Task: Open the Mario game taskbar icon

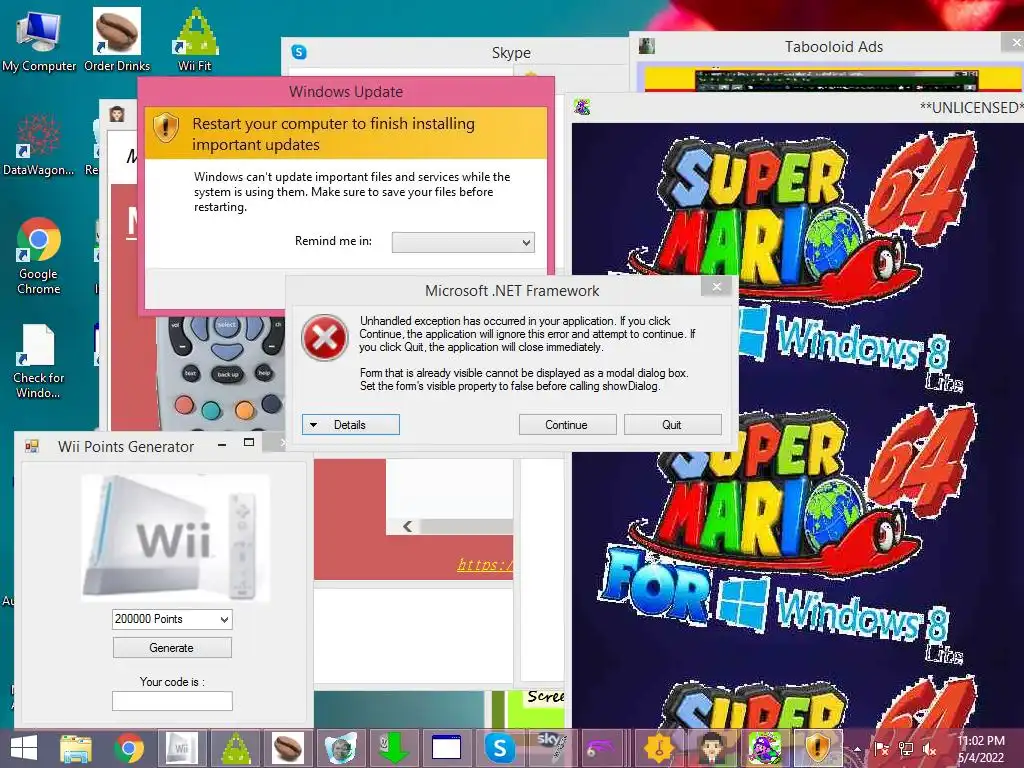Action: coord(765,748)
